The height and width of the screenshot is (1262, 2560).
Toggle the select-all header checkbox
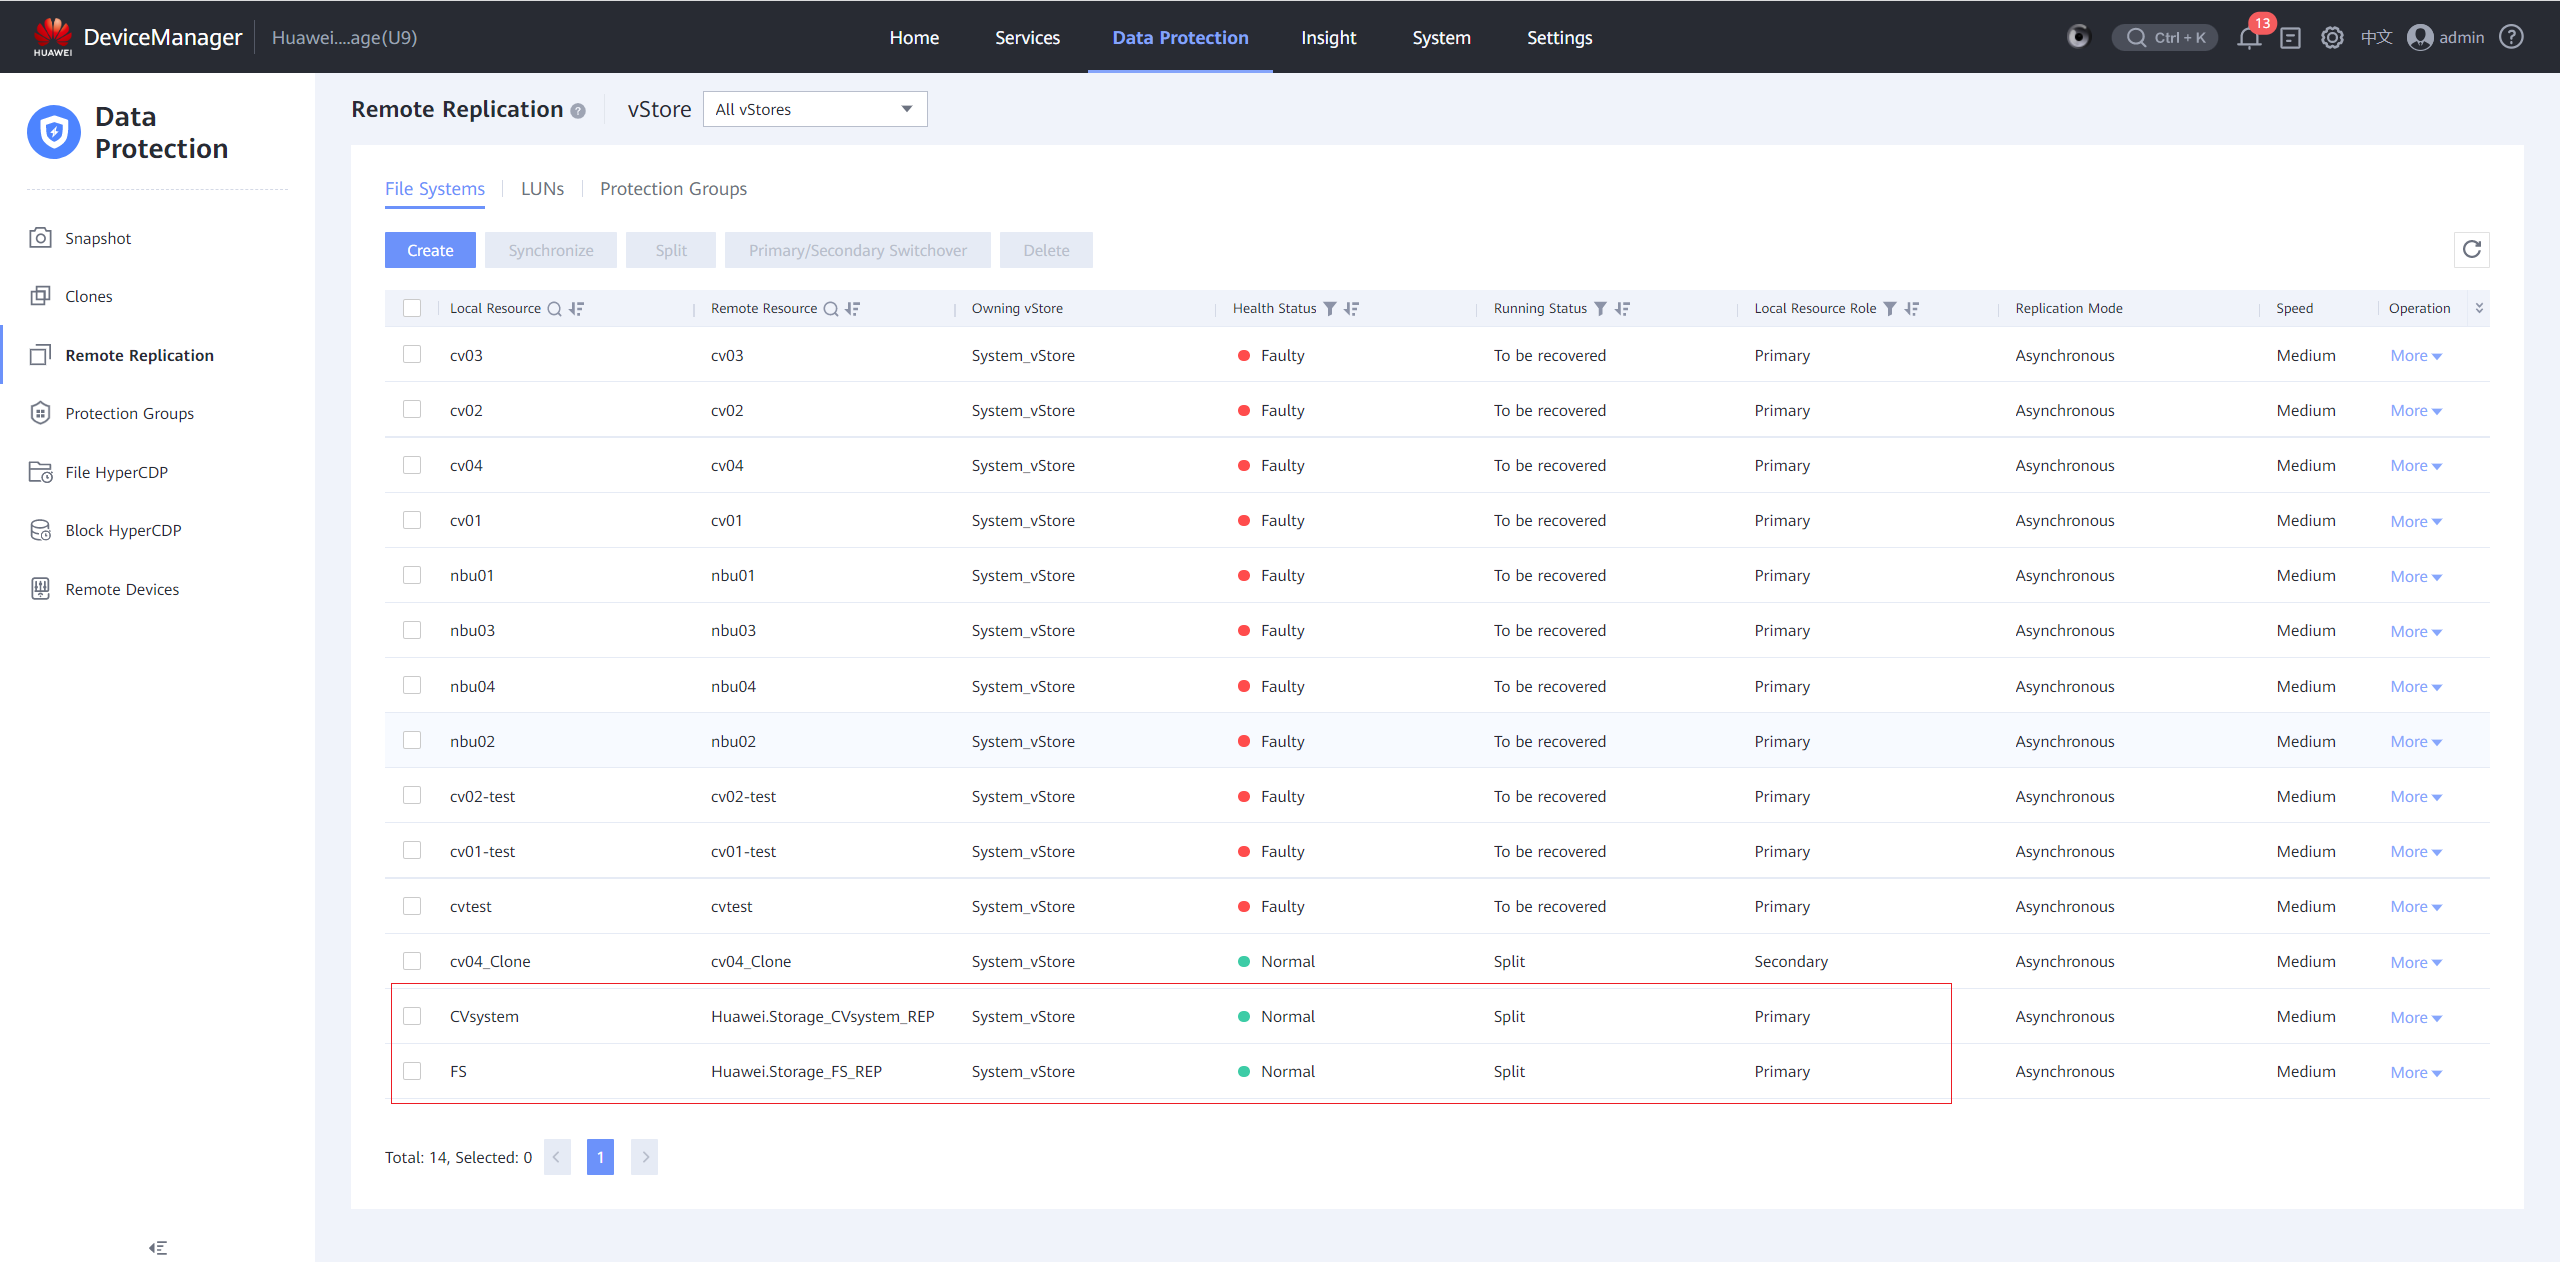pos(412,308)
